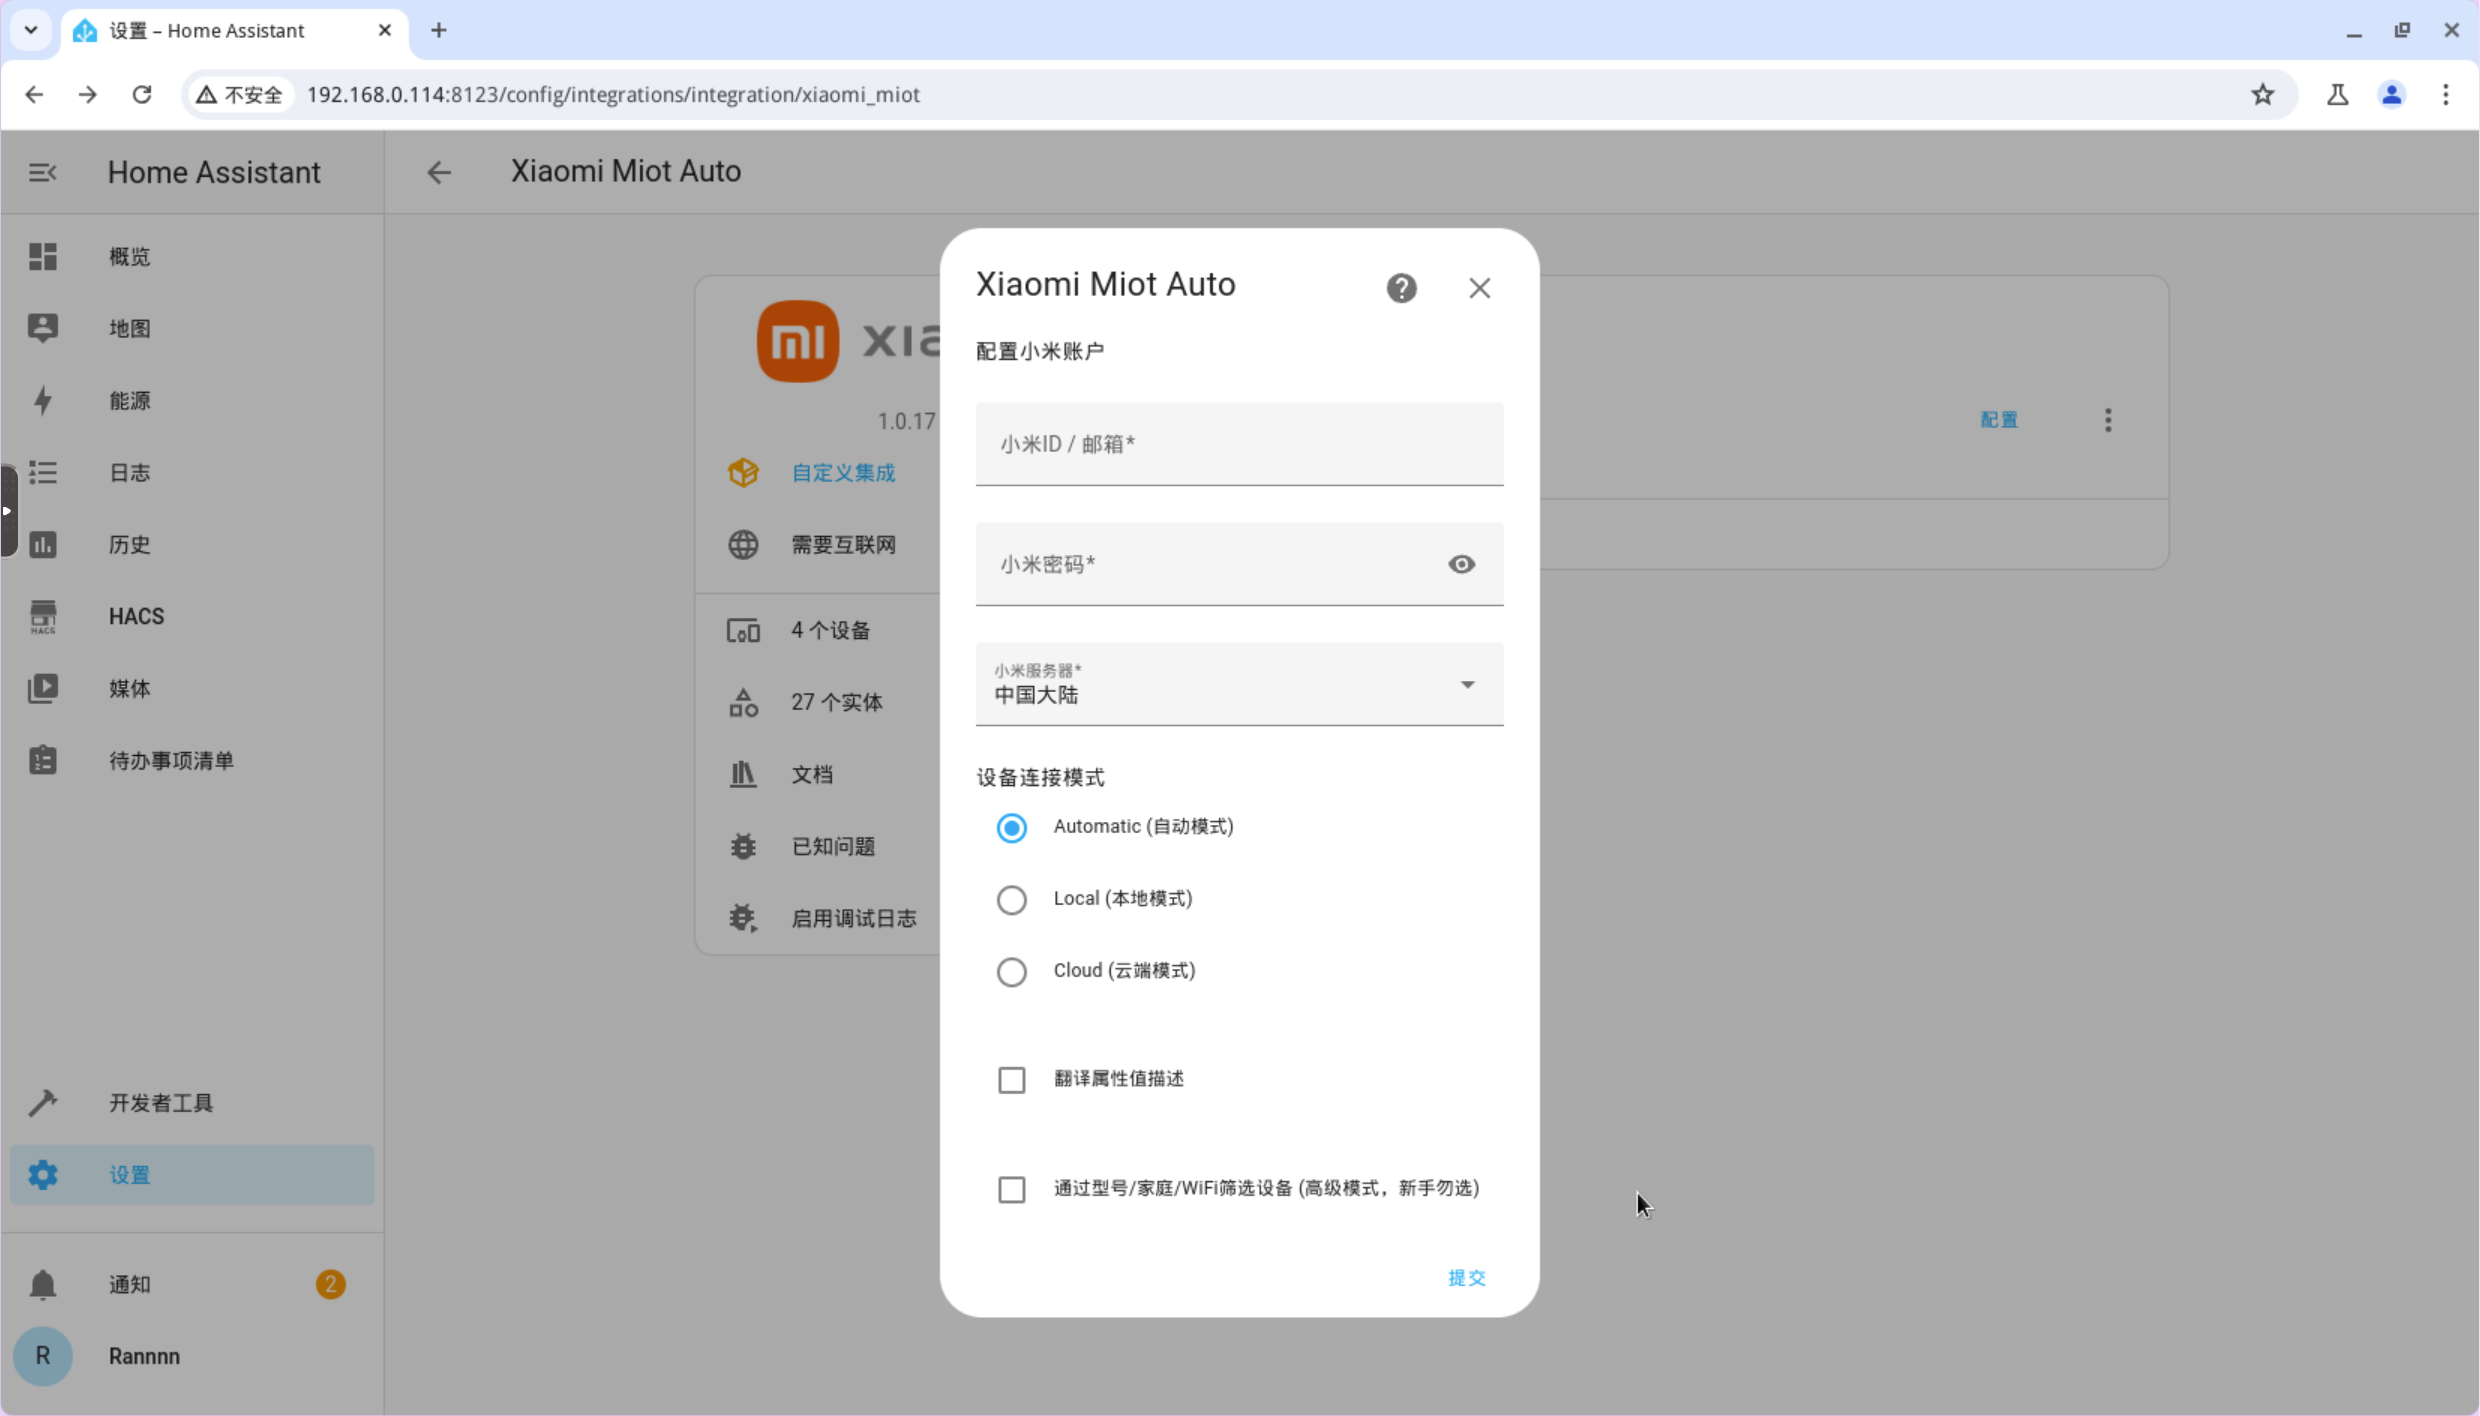Focus the 小米ID / 邮箱 input field
Viewport: 2480px width, 1416px height.
pyautogui.click(x=1238, y=444)
